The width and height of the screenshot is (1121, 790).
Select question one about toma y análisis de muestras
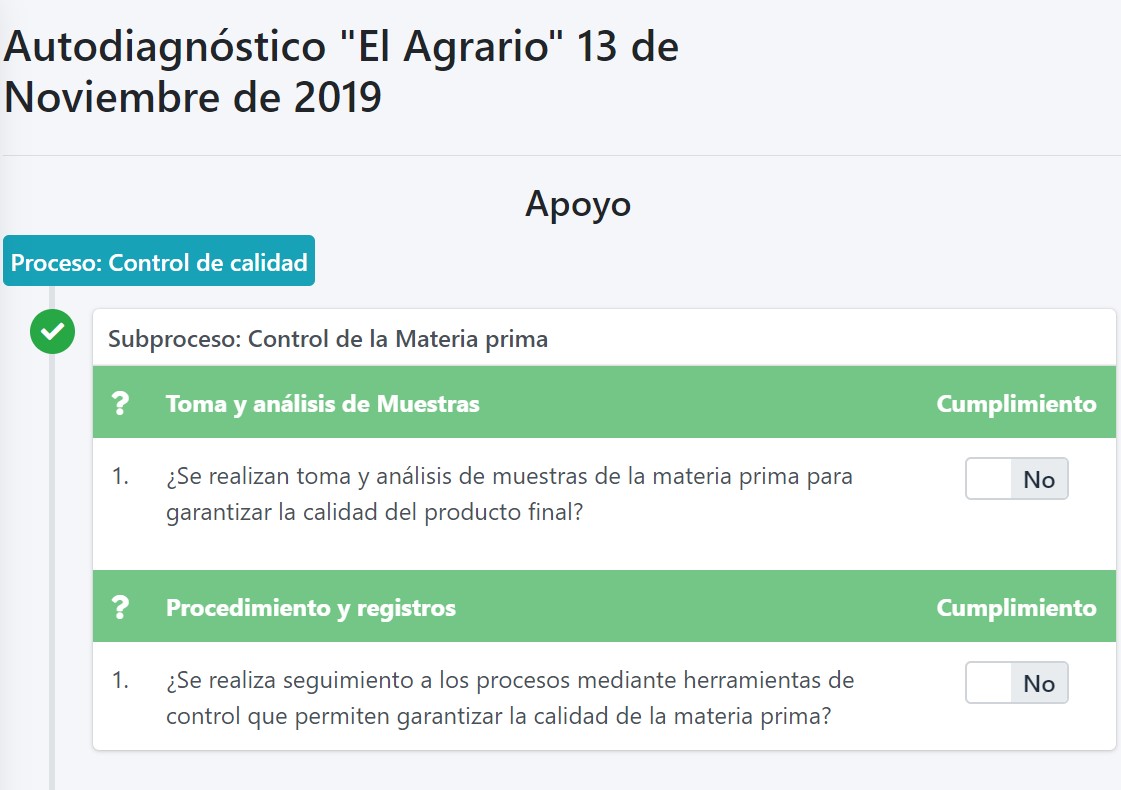coord(508,493)
